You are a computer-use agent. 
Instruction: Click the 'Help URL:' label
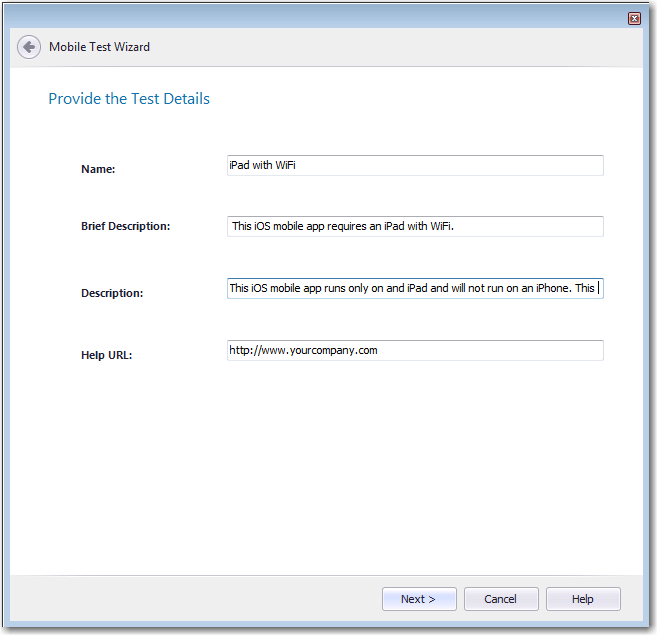click(106, 355)
